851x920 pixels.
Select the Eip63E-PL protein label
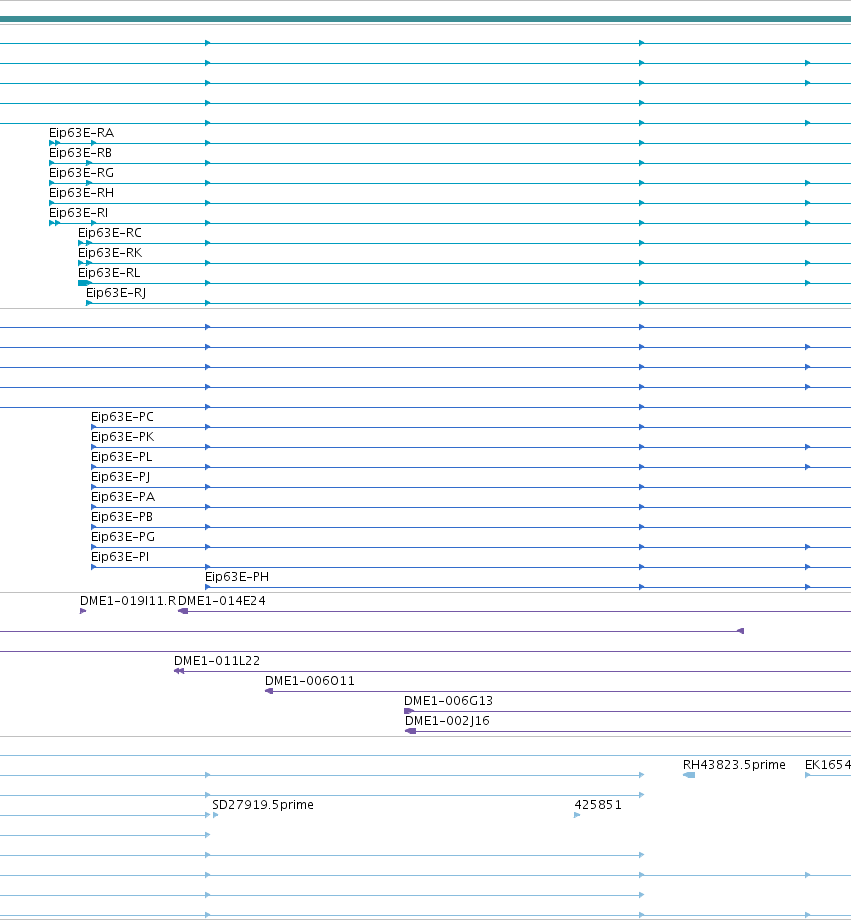point(121,457)
